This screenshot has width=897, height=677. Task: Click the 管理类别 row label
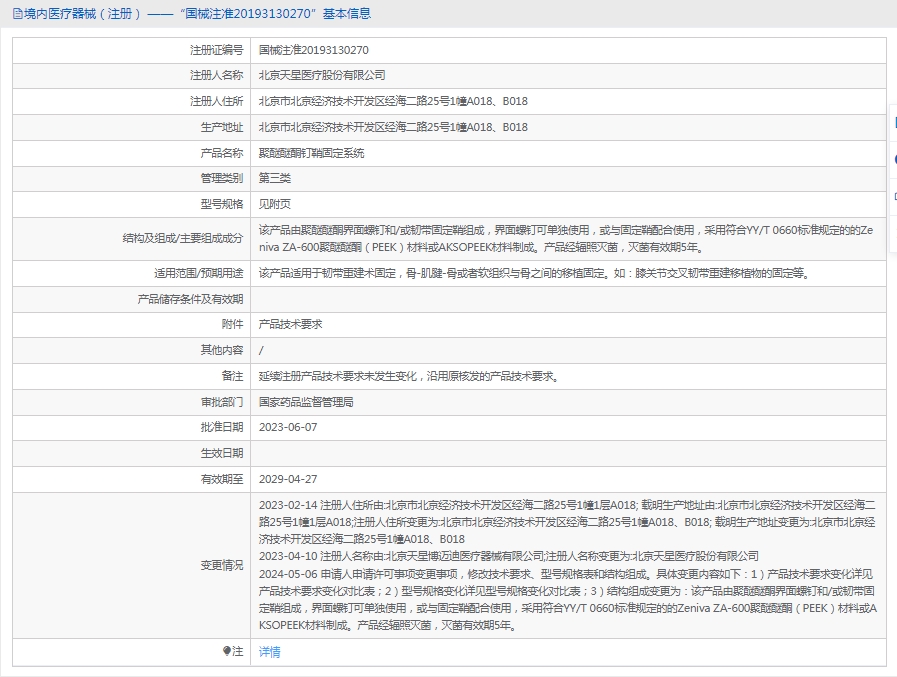221,178
